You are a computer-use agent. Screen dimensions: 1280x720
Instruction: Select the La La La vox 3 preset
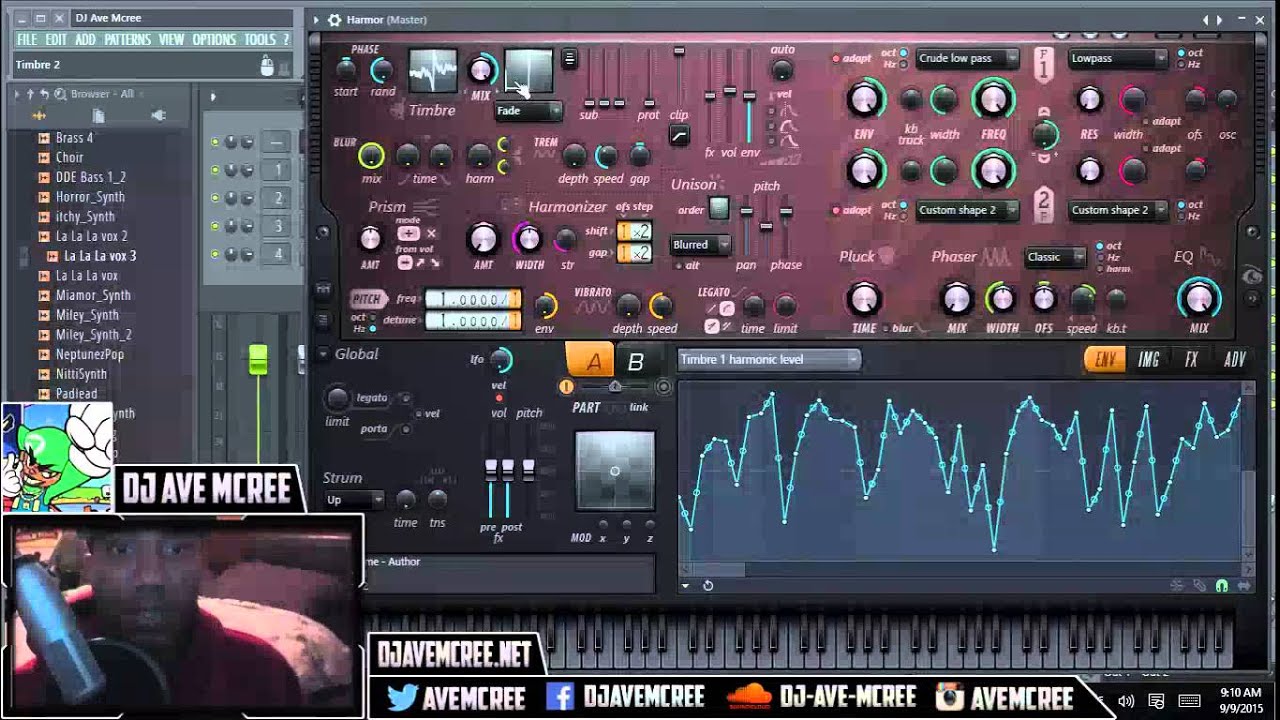pyautogui.click(x=100, y=256)
